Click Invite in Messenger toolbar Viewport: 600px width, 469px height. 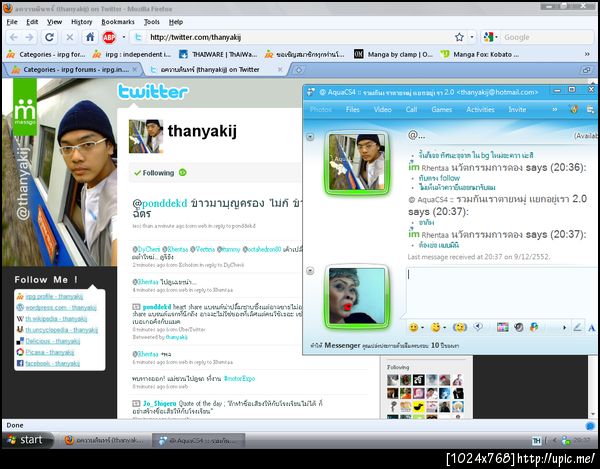click(517, 109)
